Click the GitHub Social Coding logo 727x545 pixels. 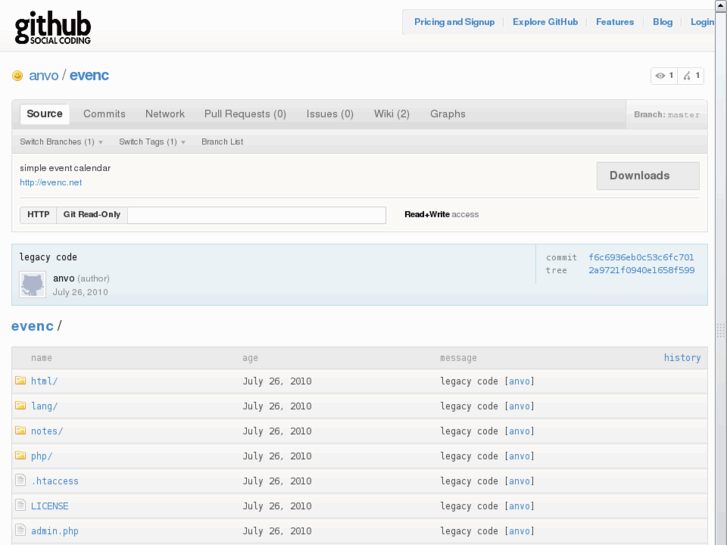click(x=53, y=28)
